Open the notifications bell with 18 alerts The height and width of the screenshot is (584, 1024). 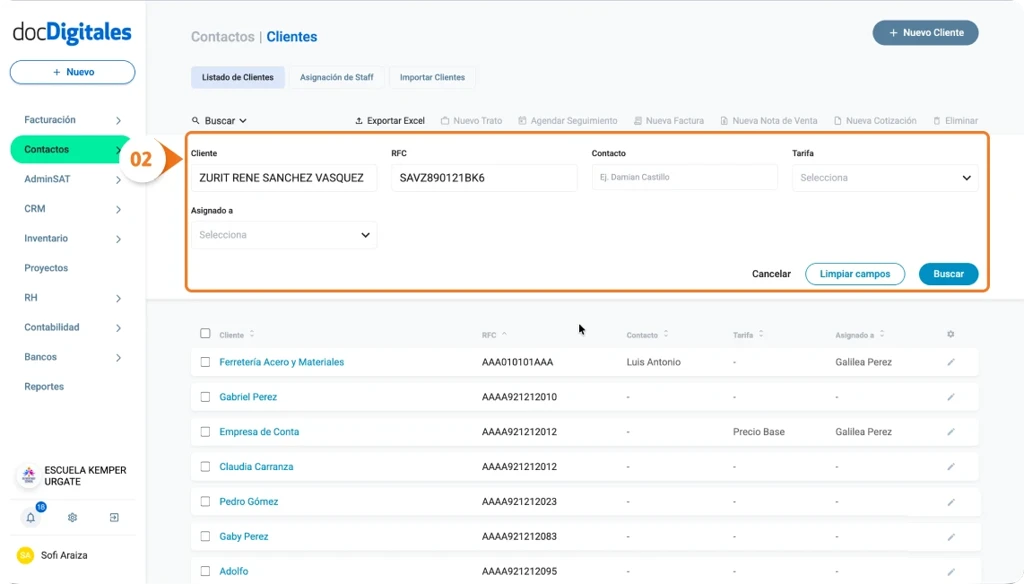[30, 517]
